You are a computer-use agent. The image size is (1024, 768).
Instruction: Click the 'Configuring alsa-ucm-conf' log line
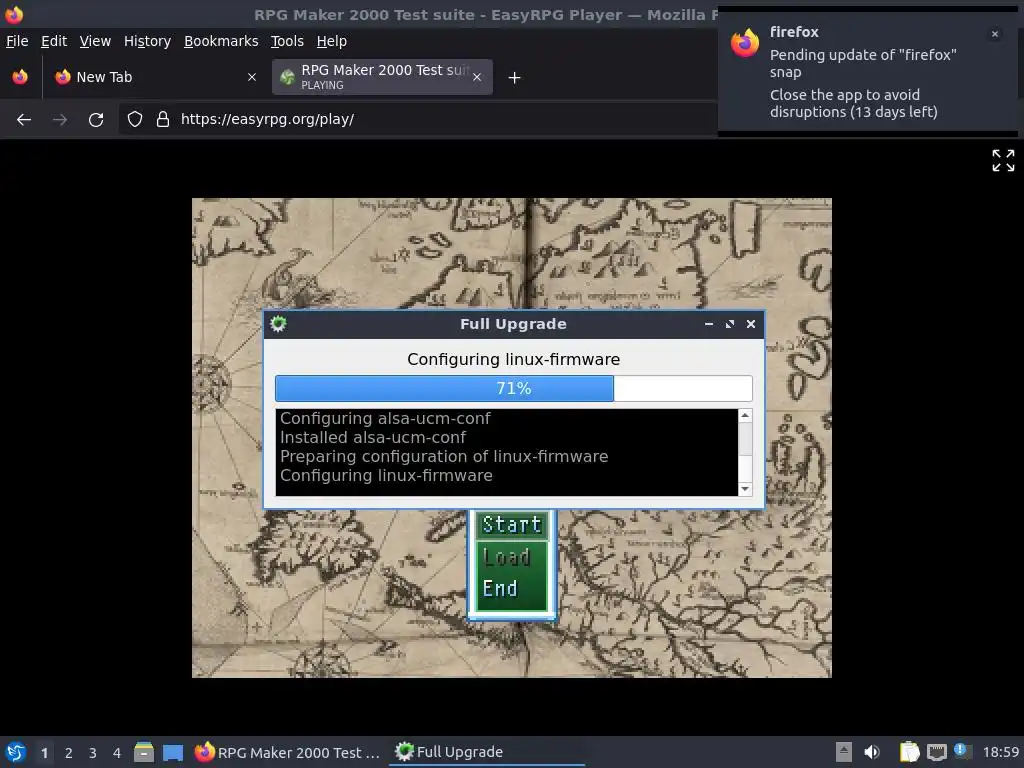coord(385,419)
